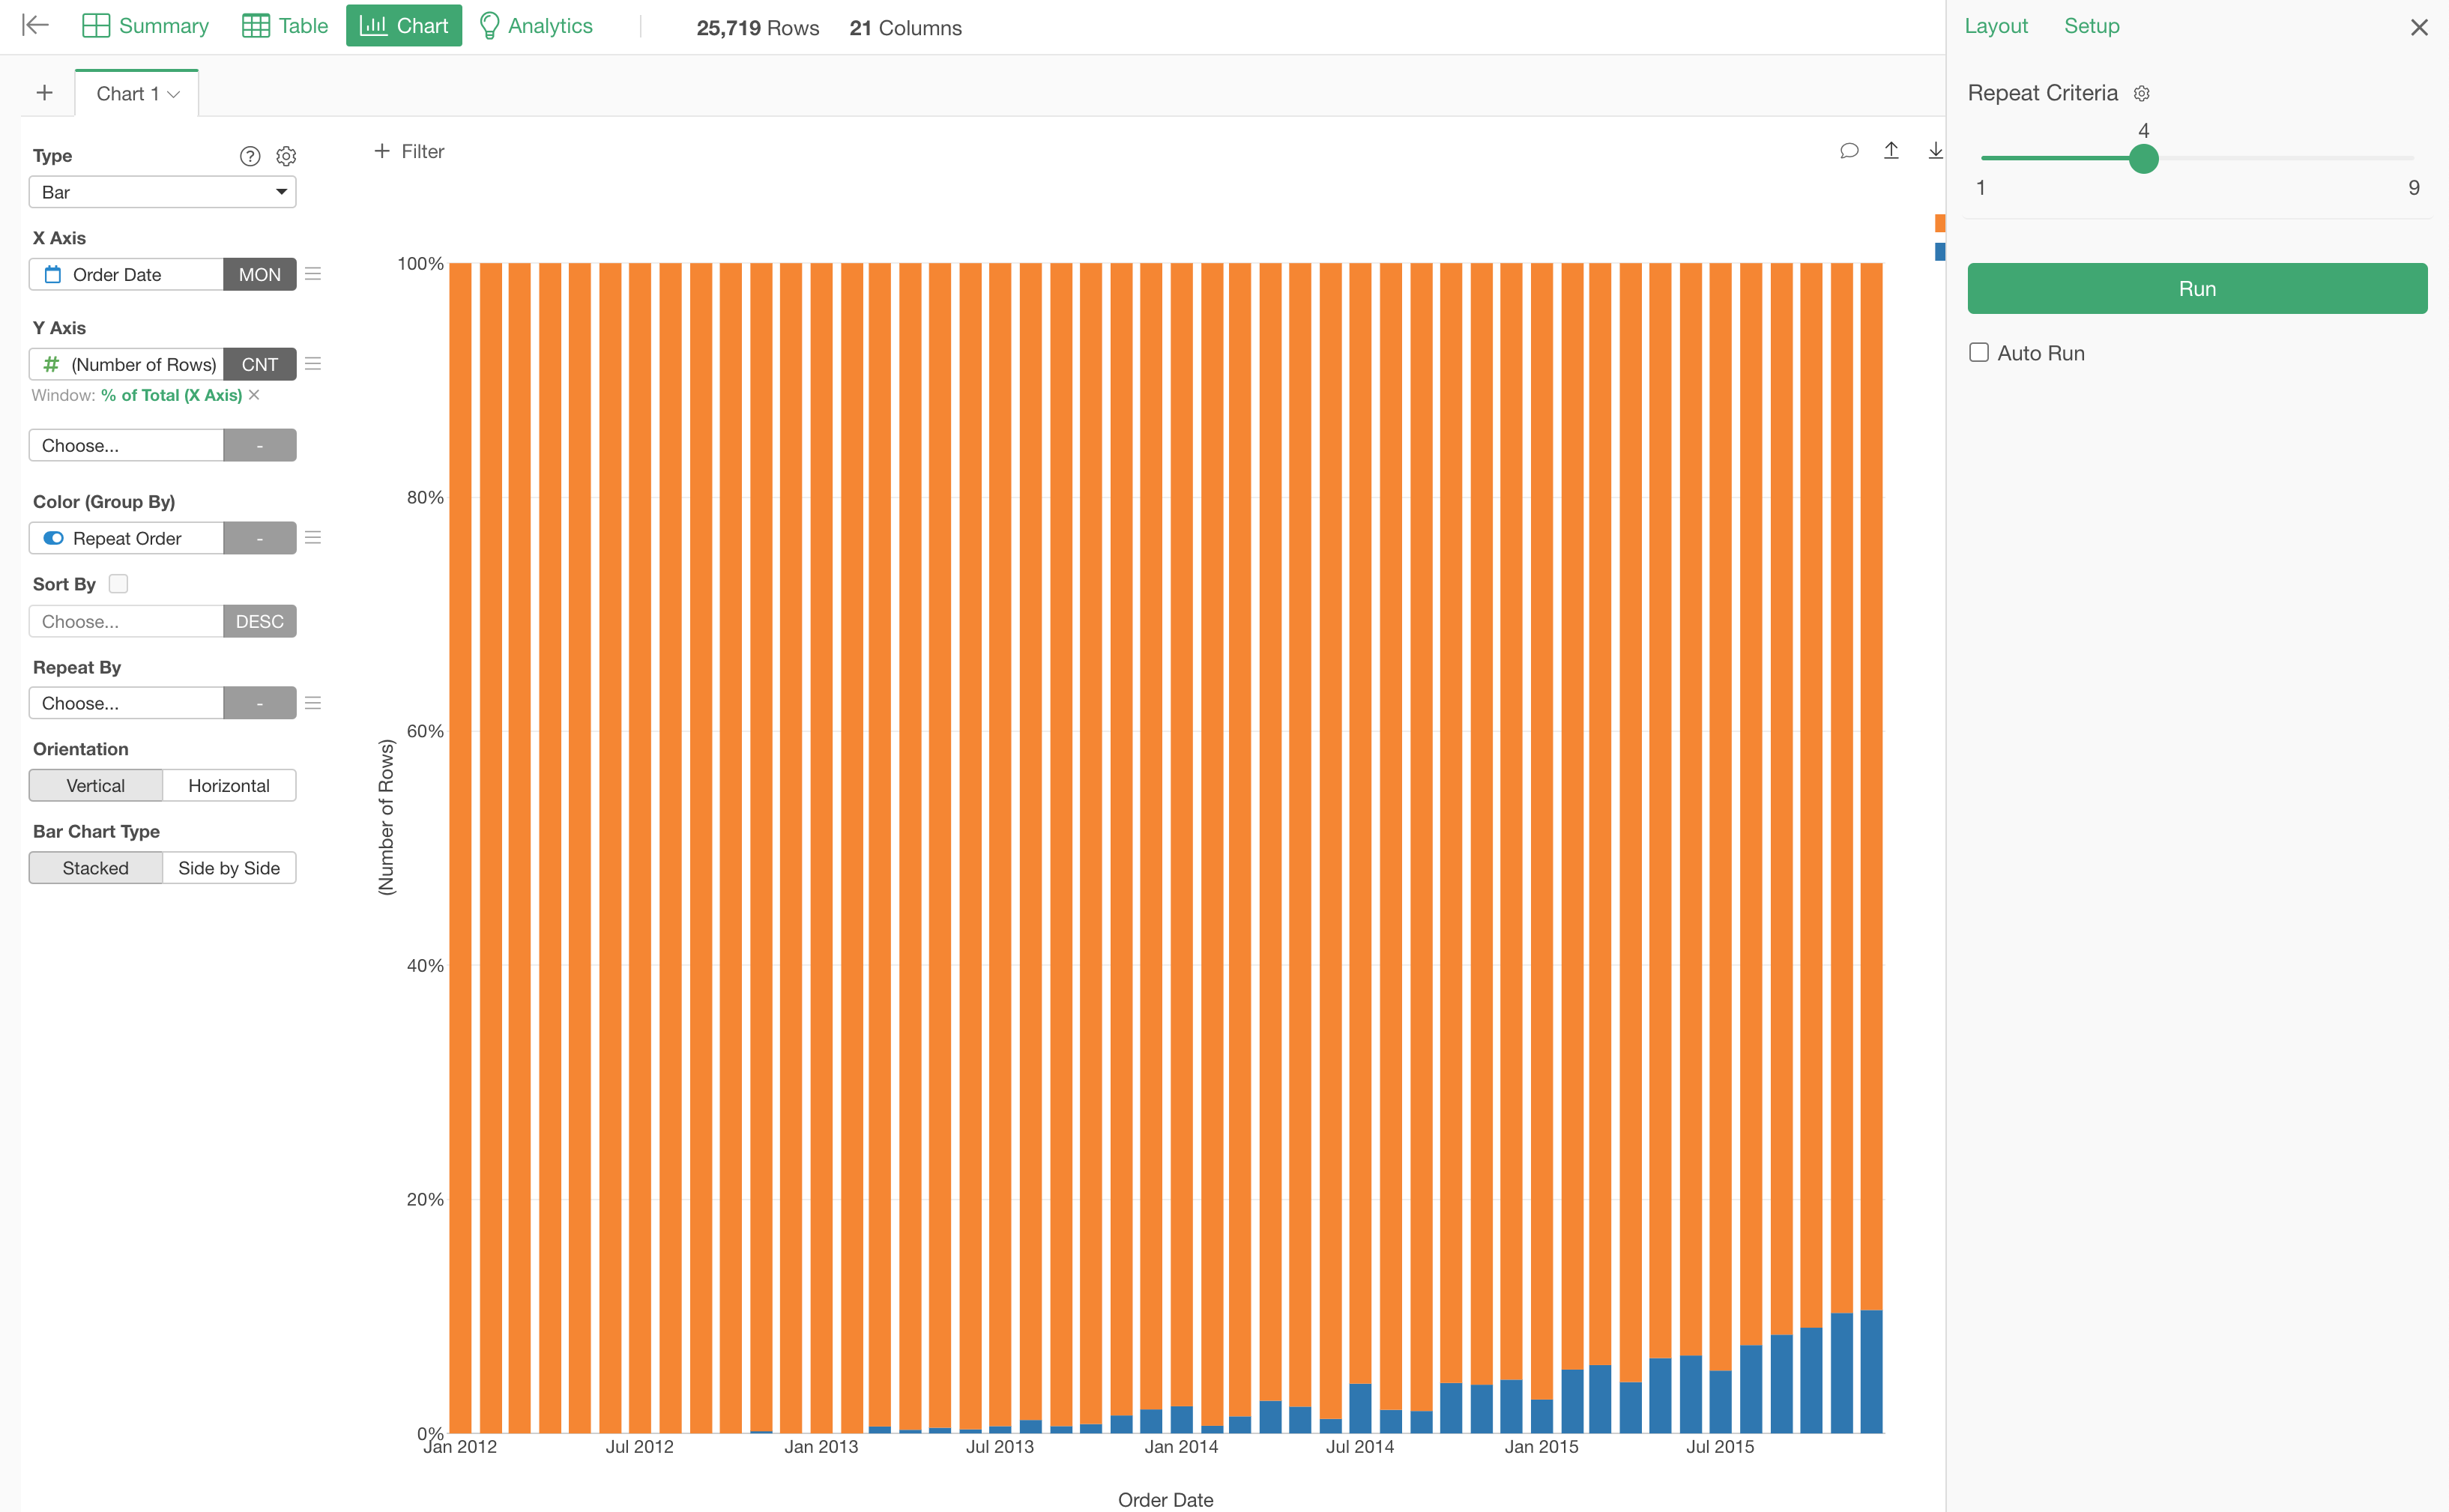Switch bar chart type to Side by Side

228,867
